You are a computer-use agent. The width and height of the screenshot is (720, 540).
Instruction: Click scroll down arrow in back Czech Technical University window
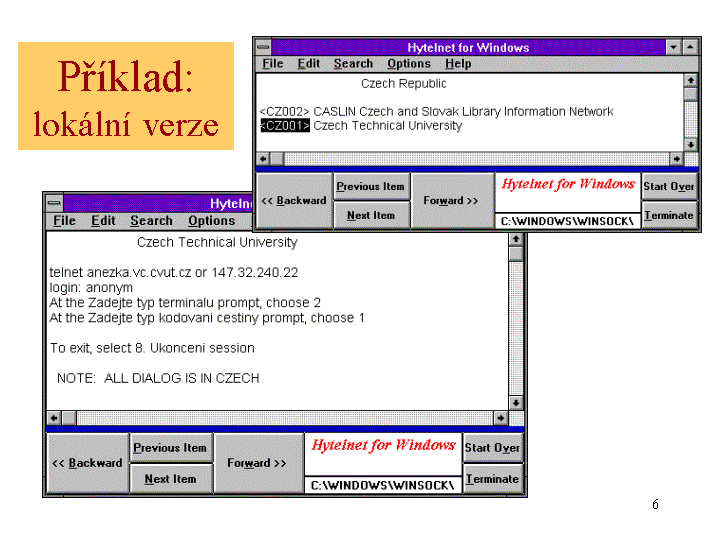point(516,403)
